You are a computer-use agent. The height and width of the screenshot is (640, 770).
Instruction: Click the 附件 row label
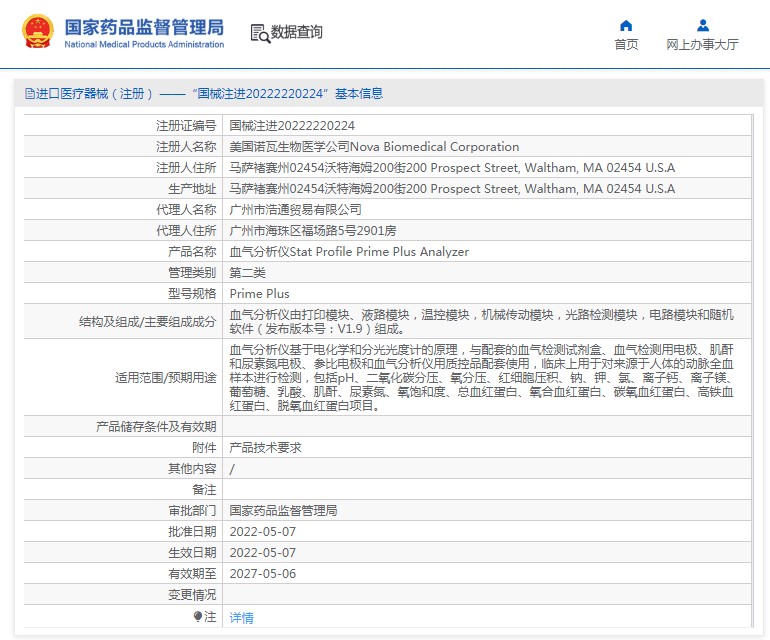pos(204,447)
